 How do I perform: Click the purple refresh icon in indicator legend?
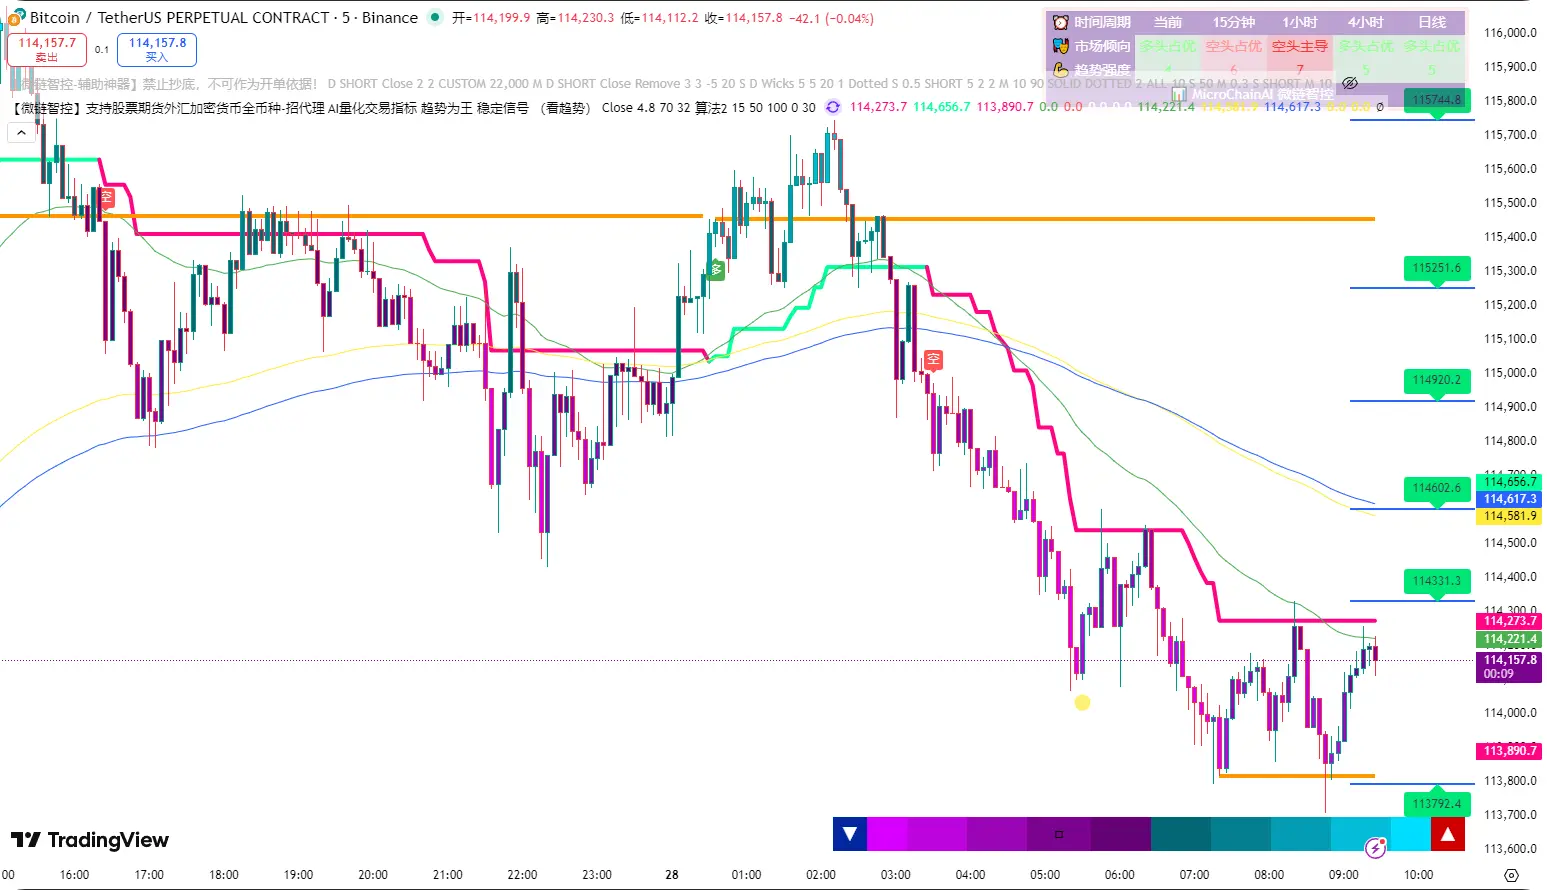[x=833, y=107]
